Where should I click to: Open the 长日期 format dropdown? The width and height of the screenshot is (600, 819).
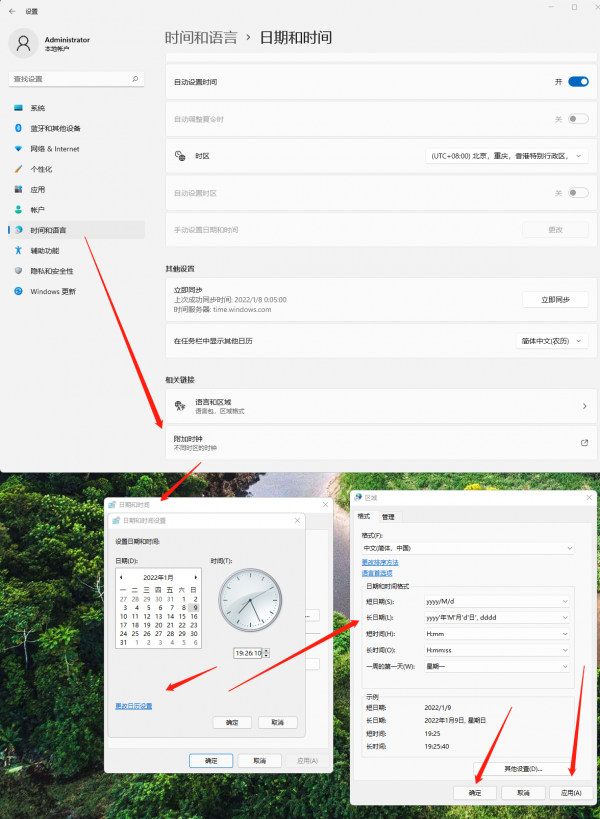497,617
